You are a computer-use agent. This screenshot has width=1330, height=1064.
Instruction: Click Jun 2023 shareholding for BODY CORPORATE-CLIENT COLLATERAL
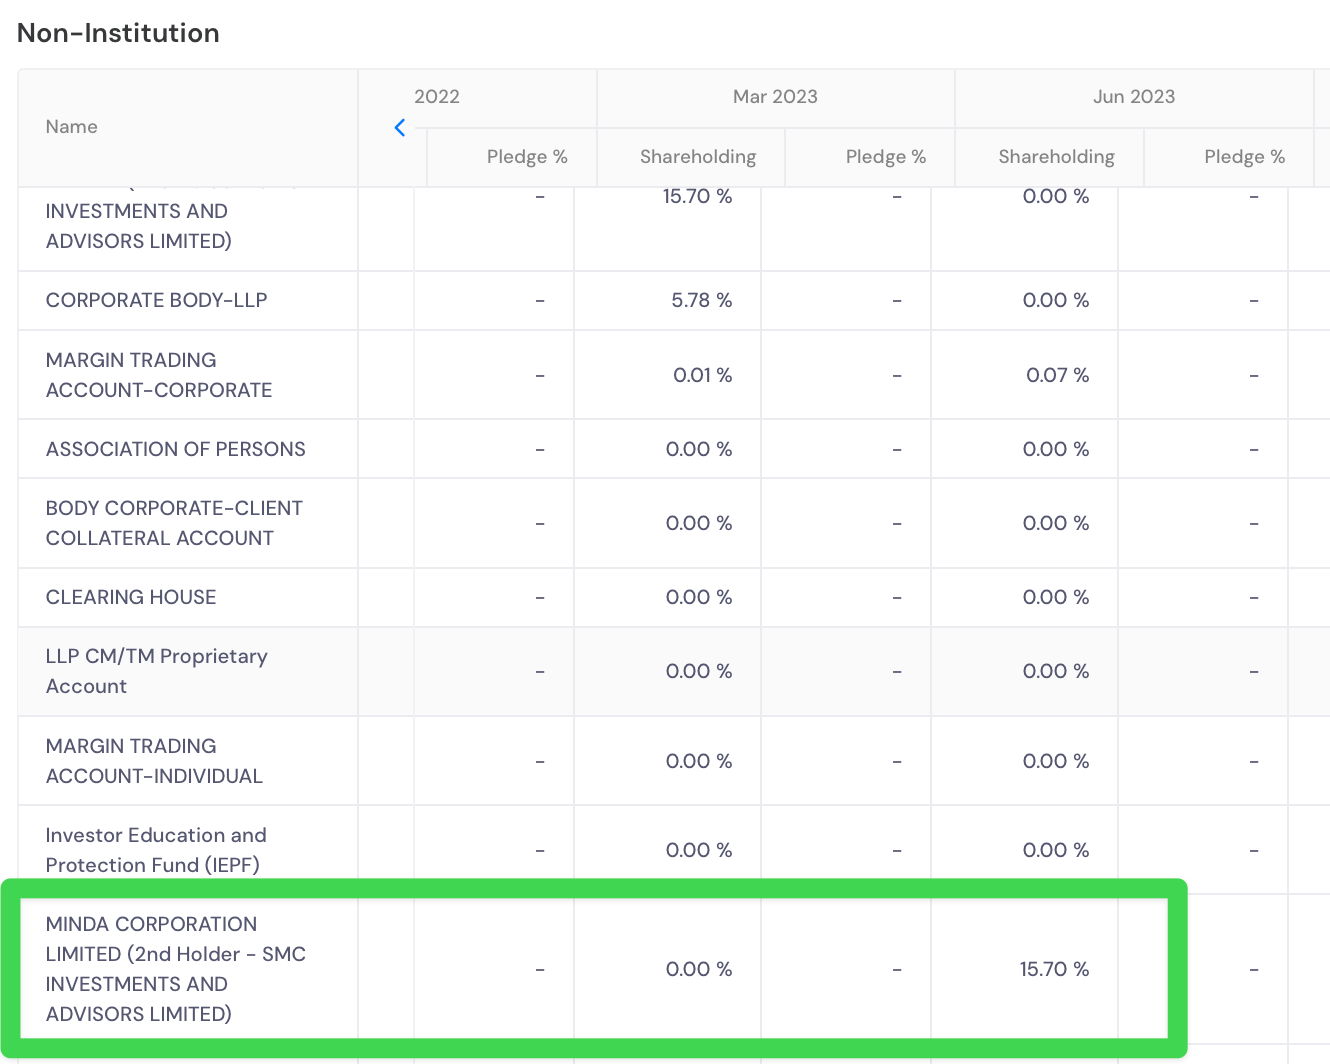click(1056, 523)
